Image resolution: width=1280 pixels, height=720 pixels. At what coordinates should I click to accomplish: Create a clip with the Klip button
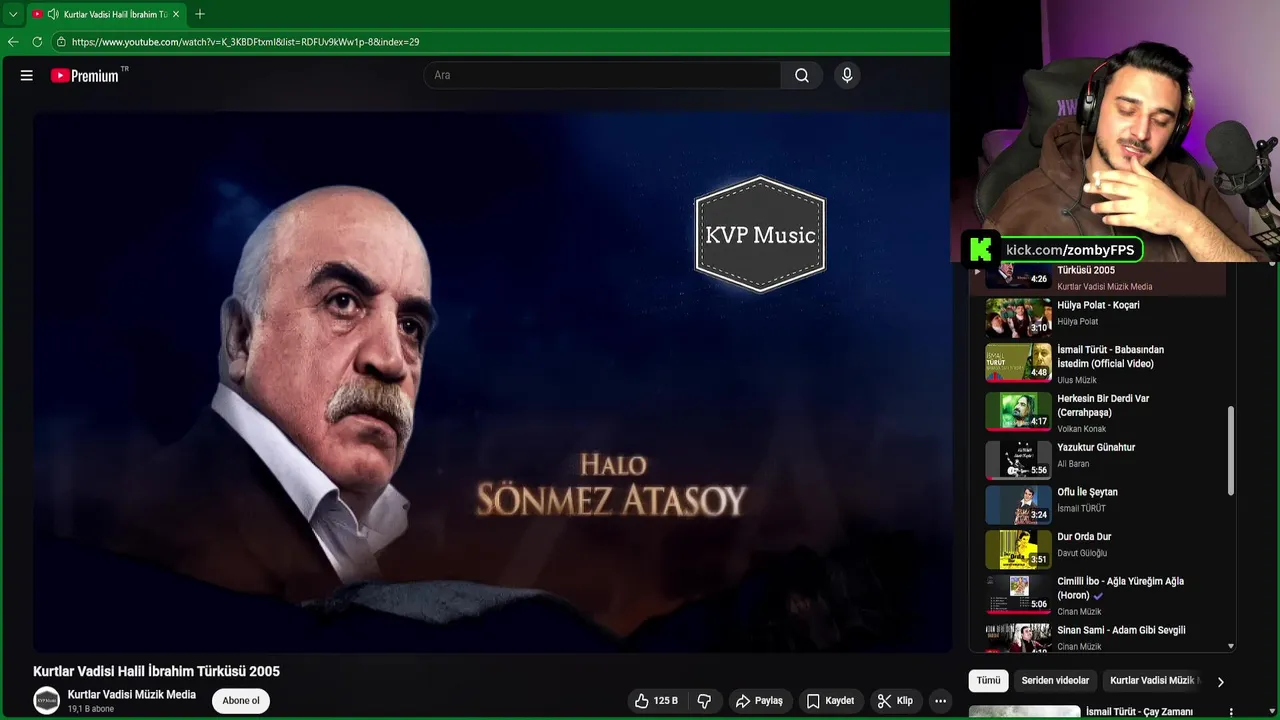click(895, 701)
